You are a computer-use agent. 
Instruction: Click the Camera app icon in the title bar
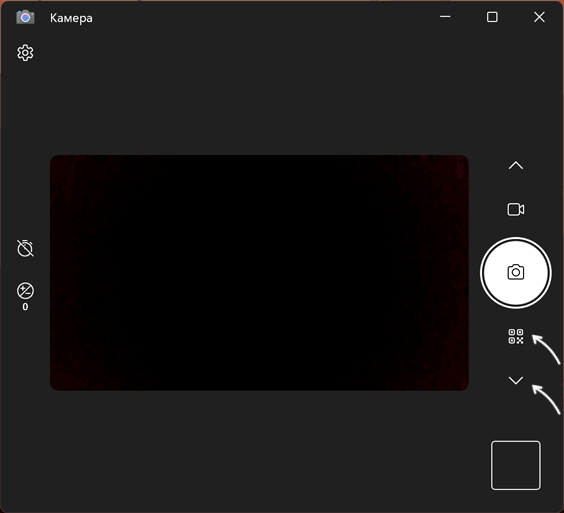[x=25, y=17]
